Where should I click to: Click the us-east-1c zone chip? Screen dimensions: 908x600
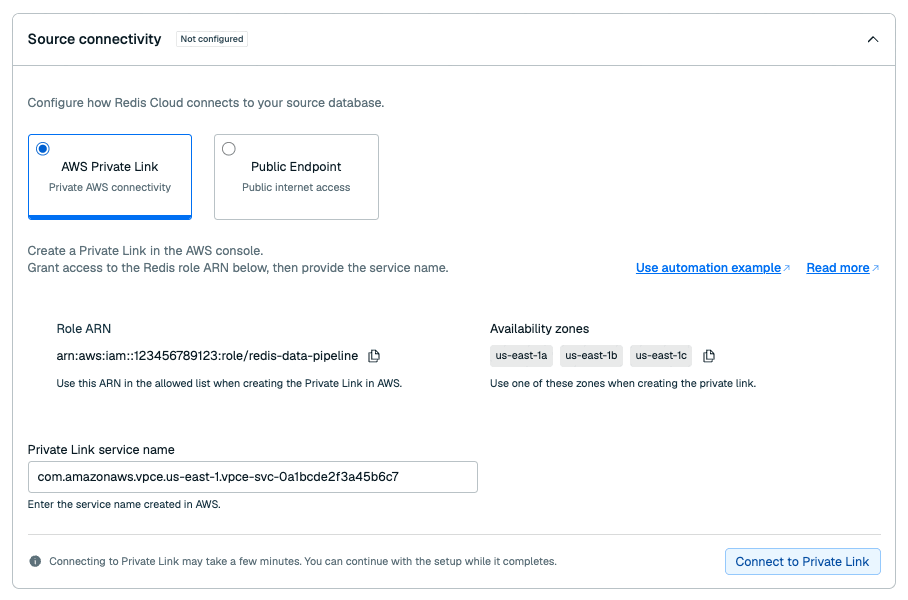point(661,356)
